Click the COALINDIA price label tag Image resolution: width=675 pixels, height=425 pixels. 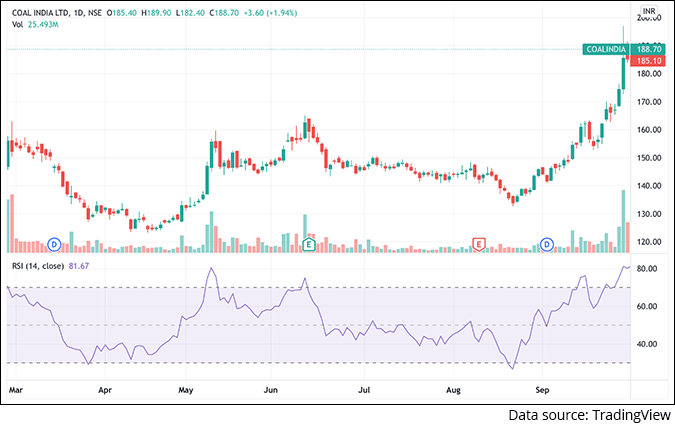click(x=606, y=49)
